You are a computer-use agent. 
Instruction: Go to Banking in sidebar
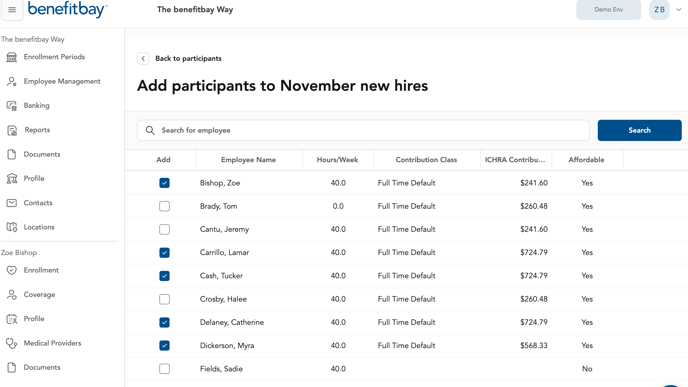click(36, 106)
